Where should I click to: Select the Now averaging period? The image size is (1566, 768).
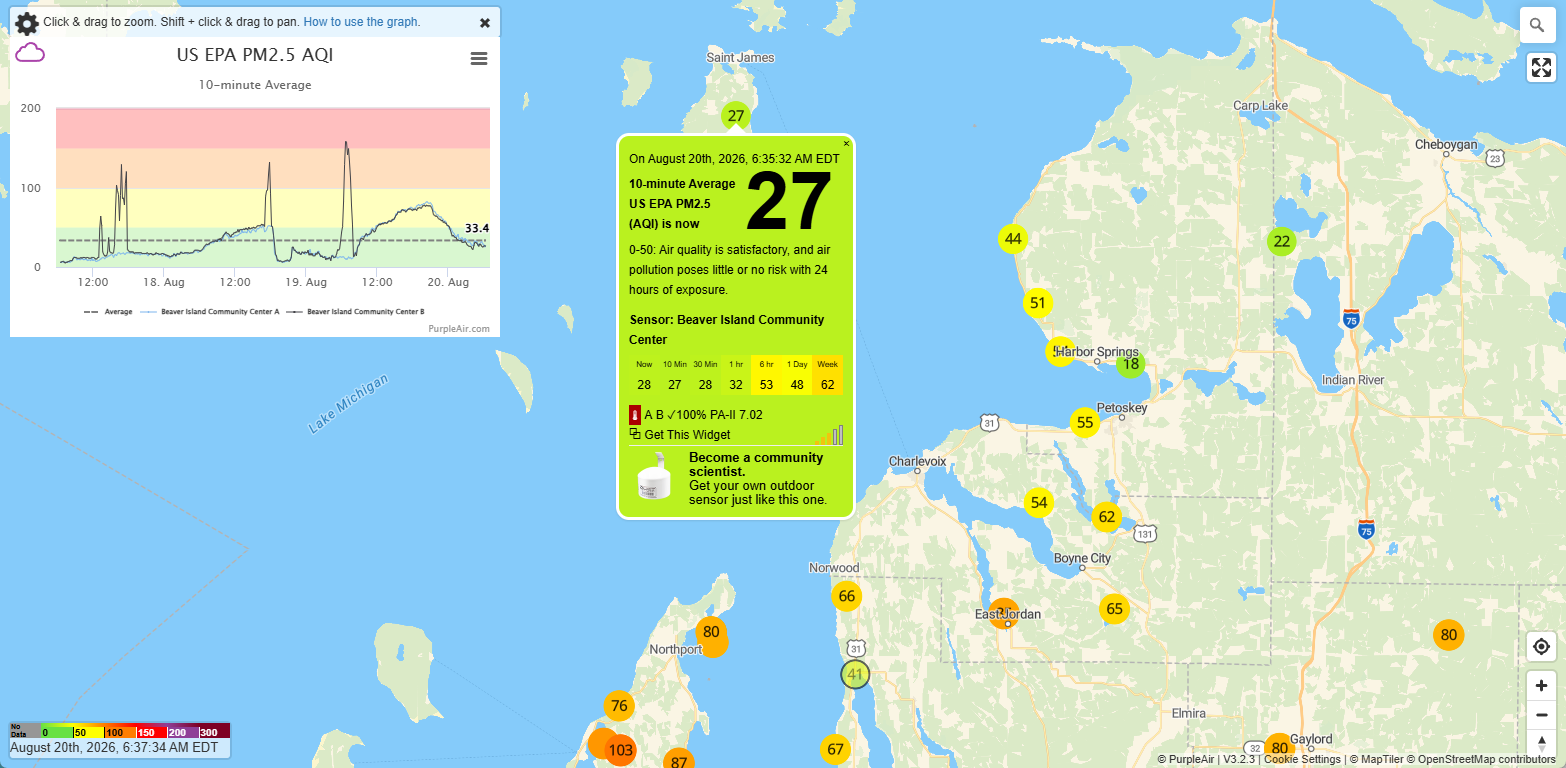644,375
